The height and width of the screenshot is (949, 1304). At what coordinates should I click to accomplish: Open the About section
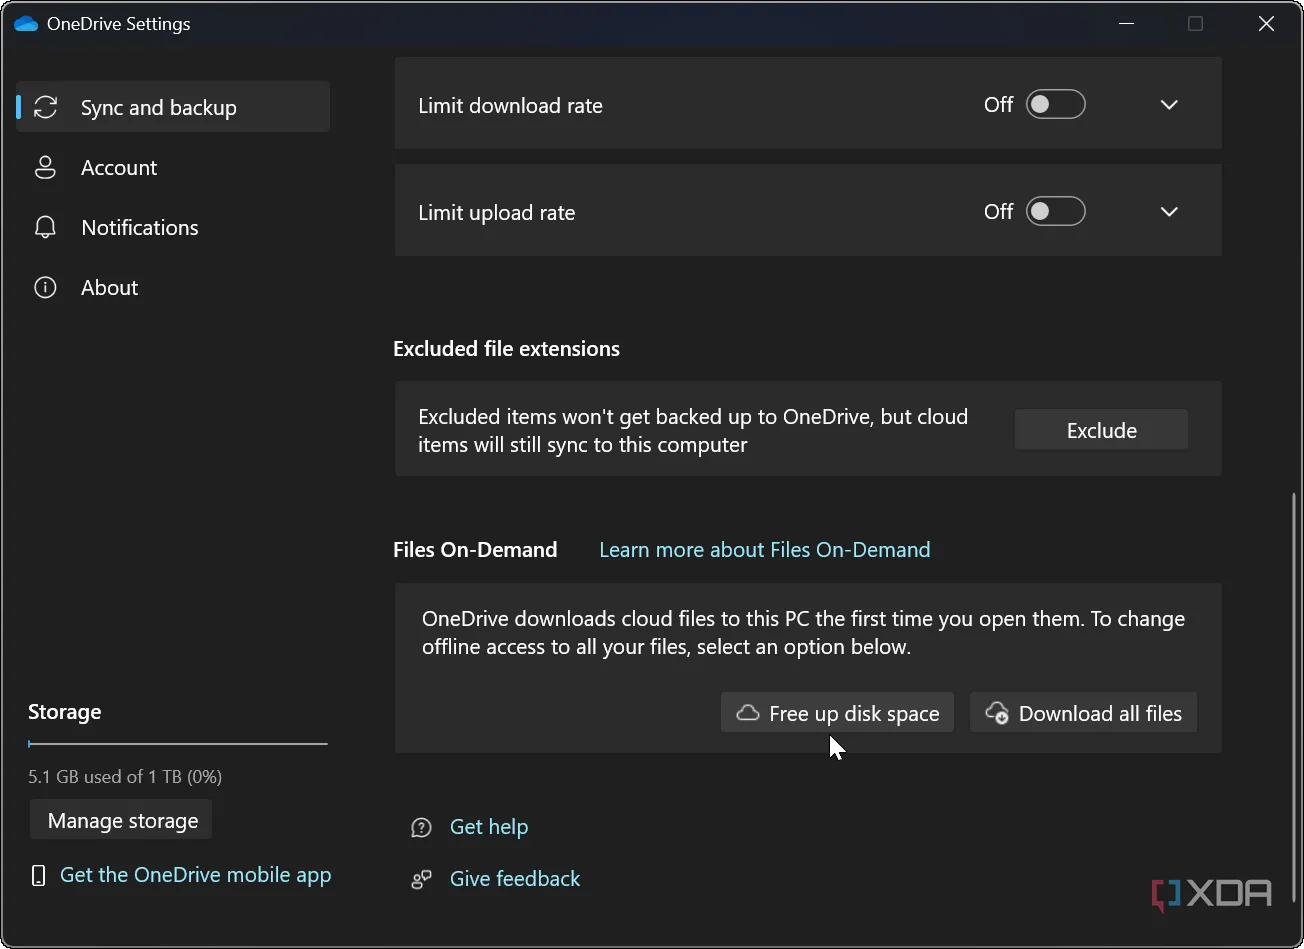click(x=173, y=287)
